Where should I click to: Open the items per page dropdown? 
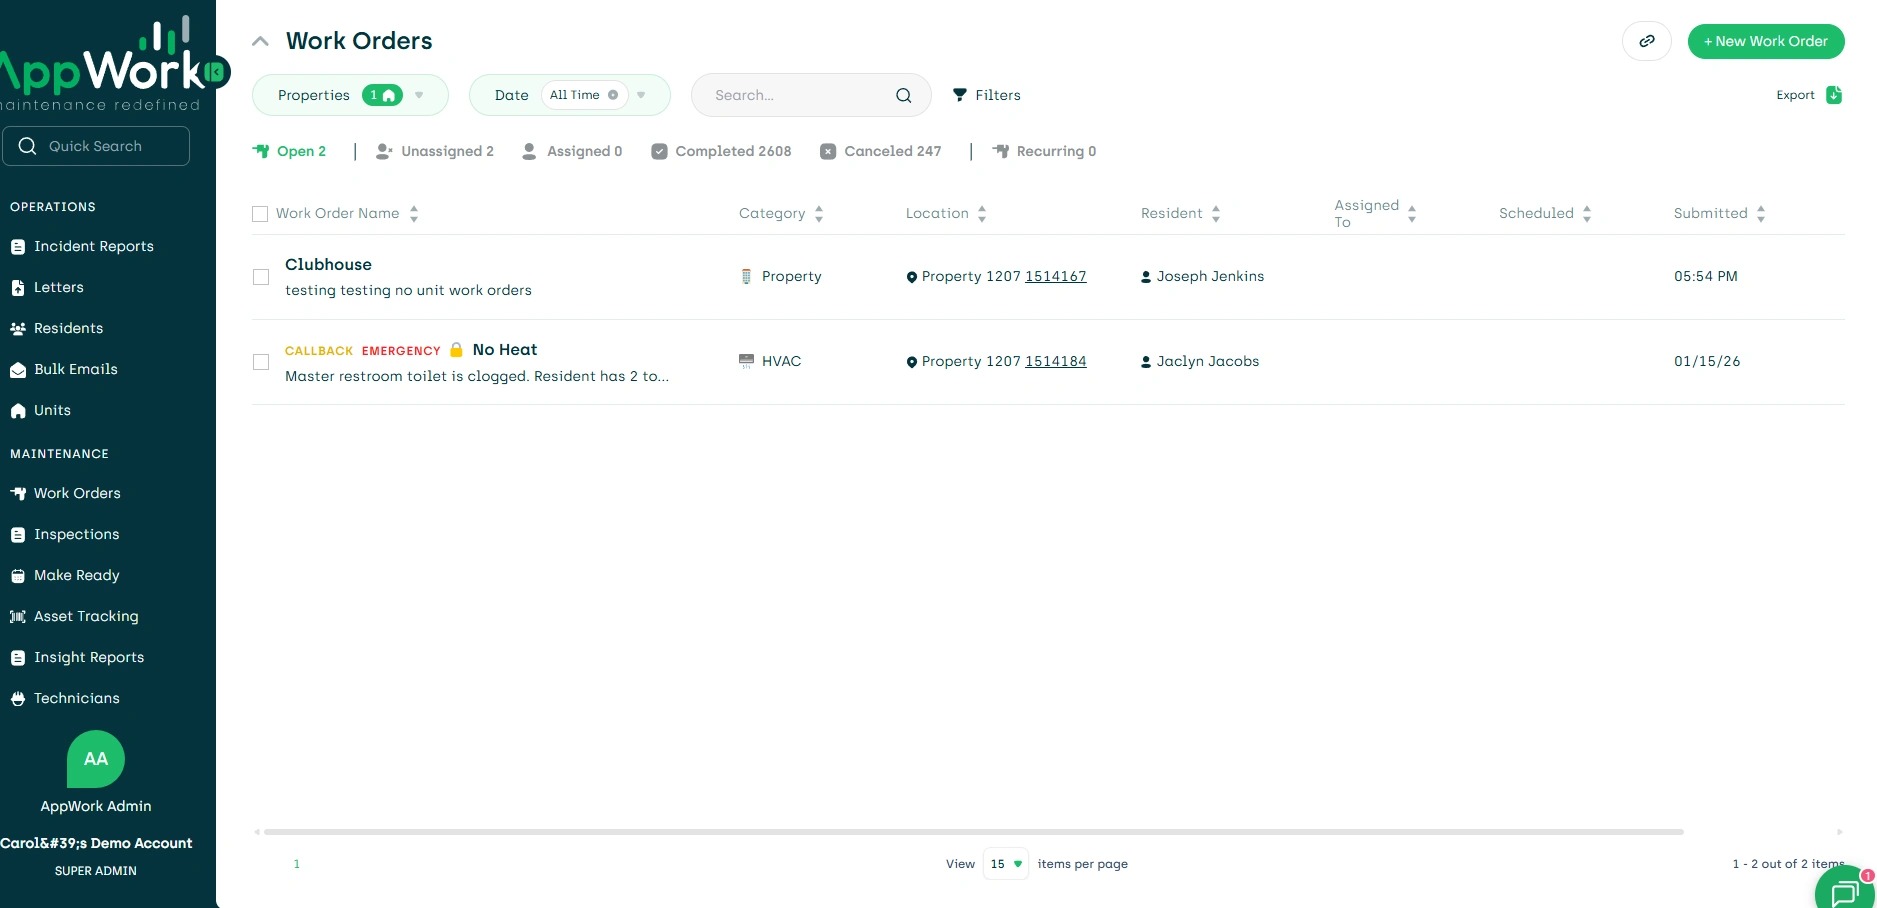[1006, 864]
